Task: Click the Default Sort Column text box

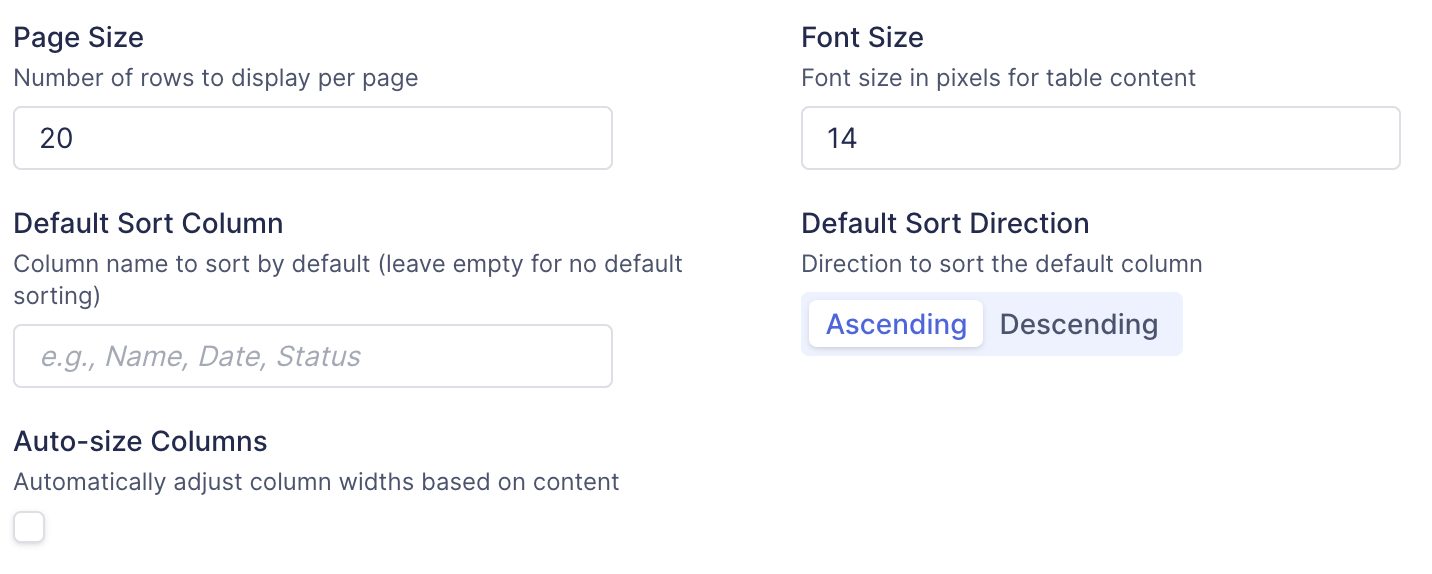Action: click(312, 356)
